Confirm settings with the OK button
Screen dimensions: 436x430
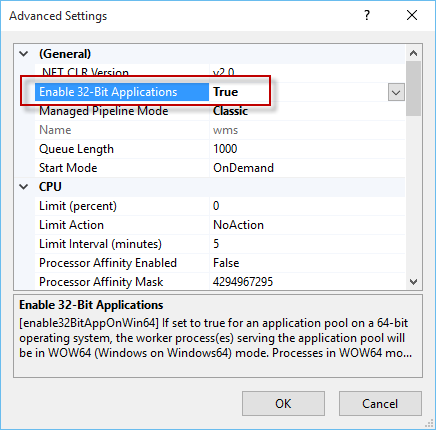tap(283, 404)
